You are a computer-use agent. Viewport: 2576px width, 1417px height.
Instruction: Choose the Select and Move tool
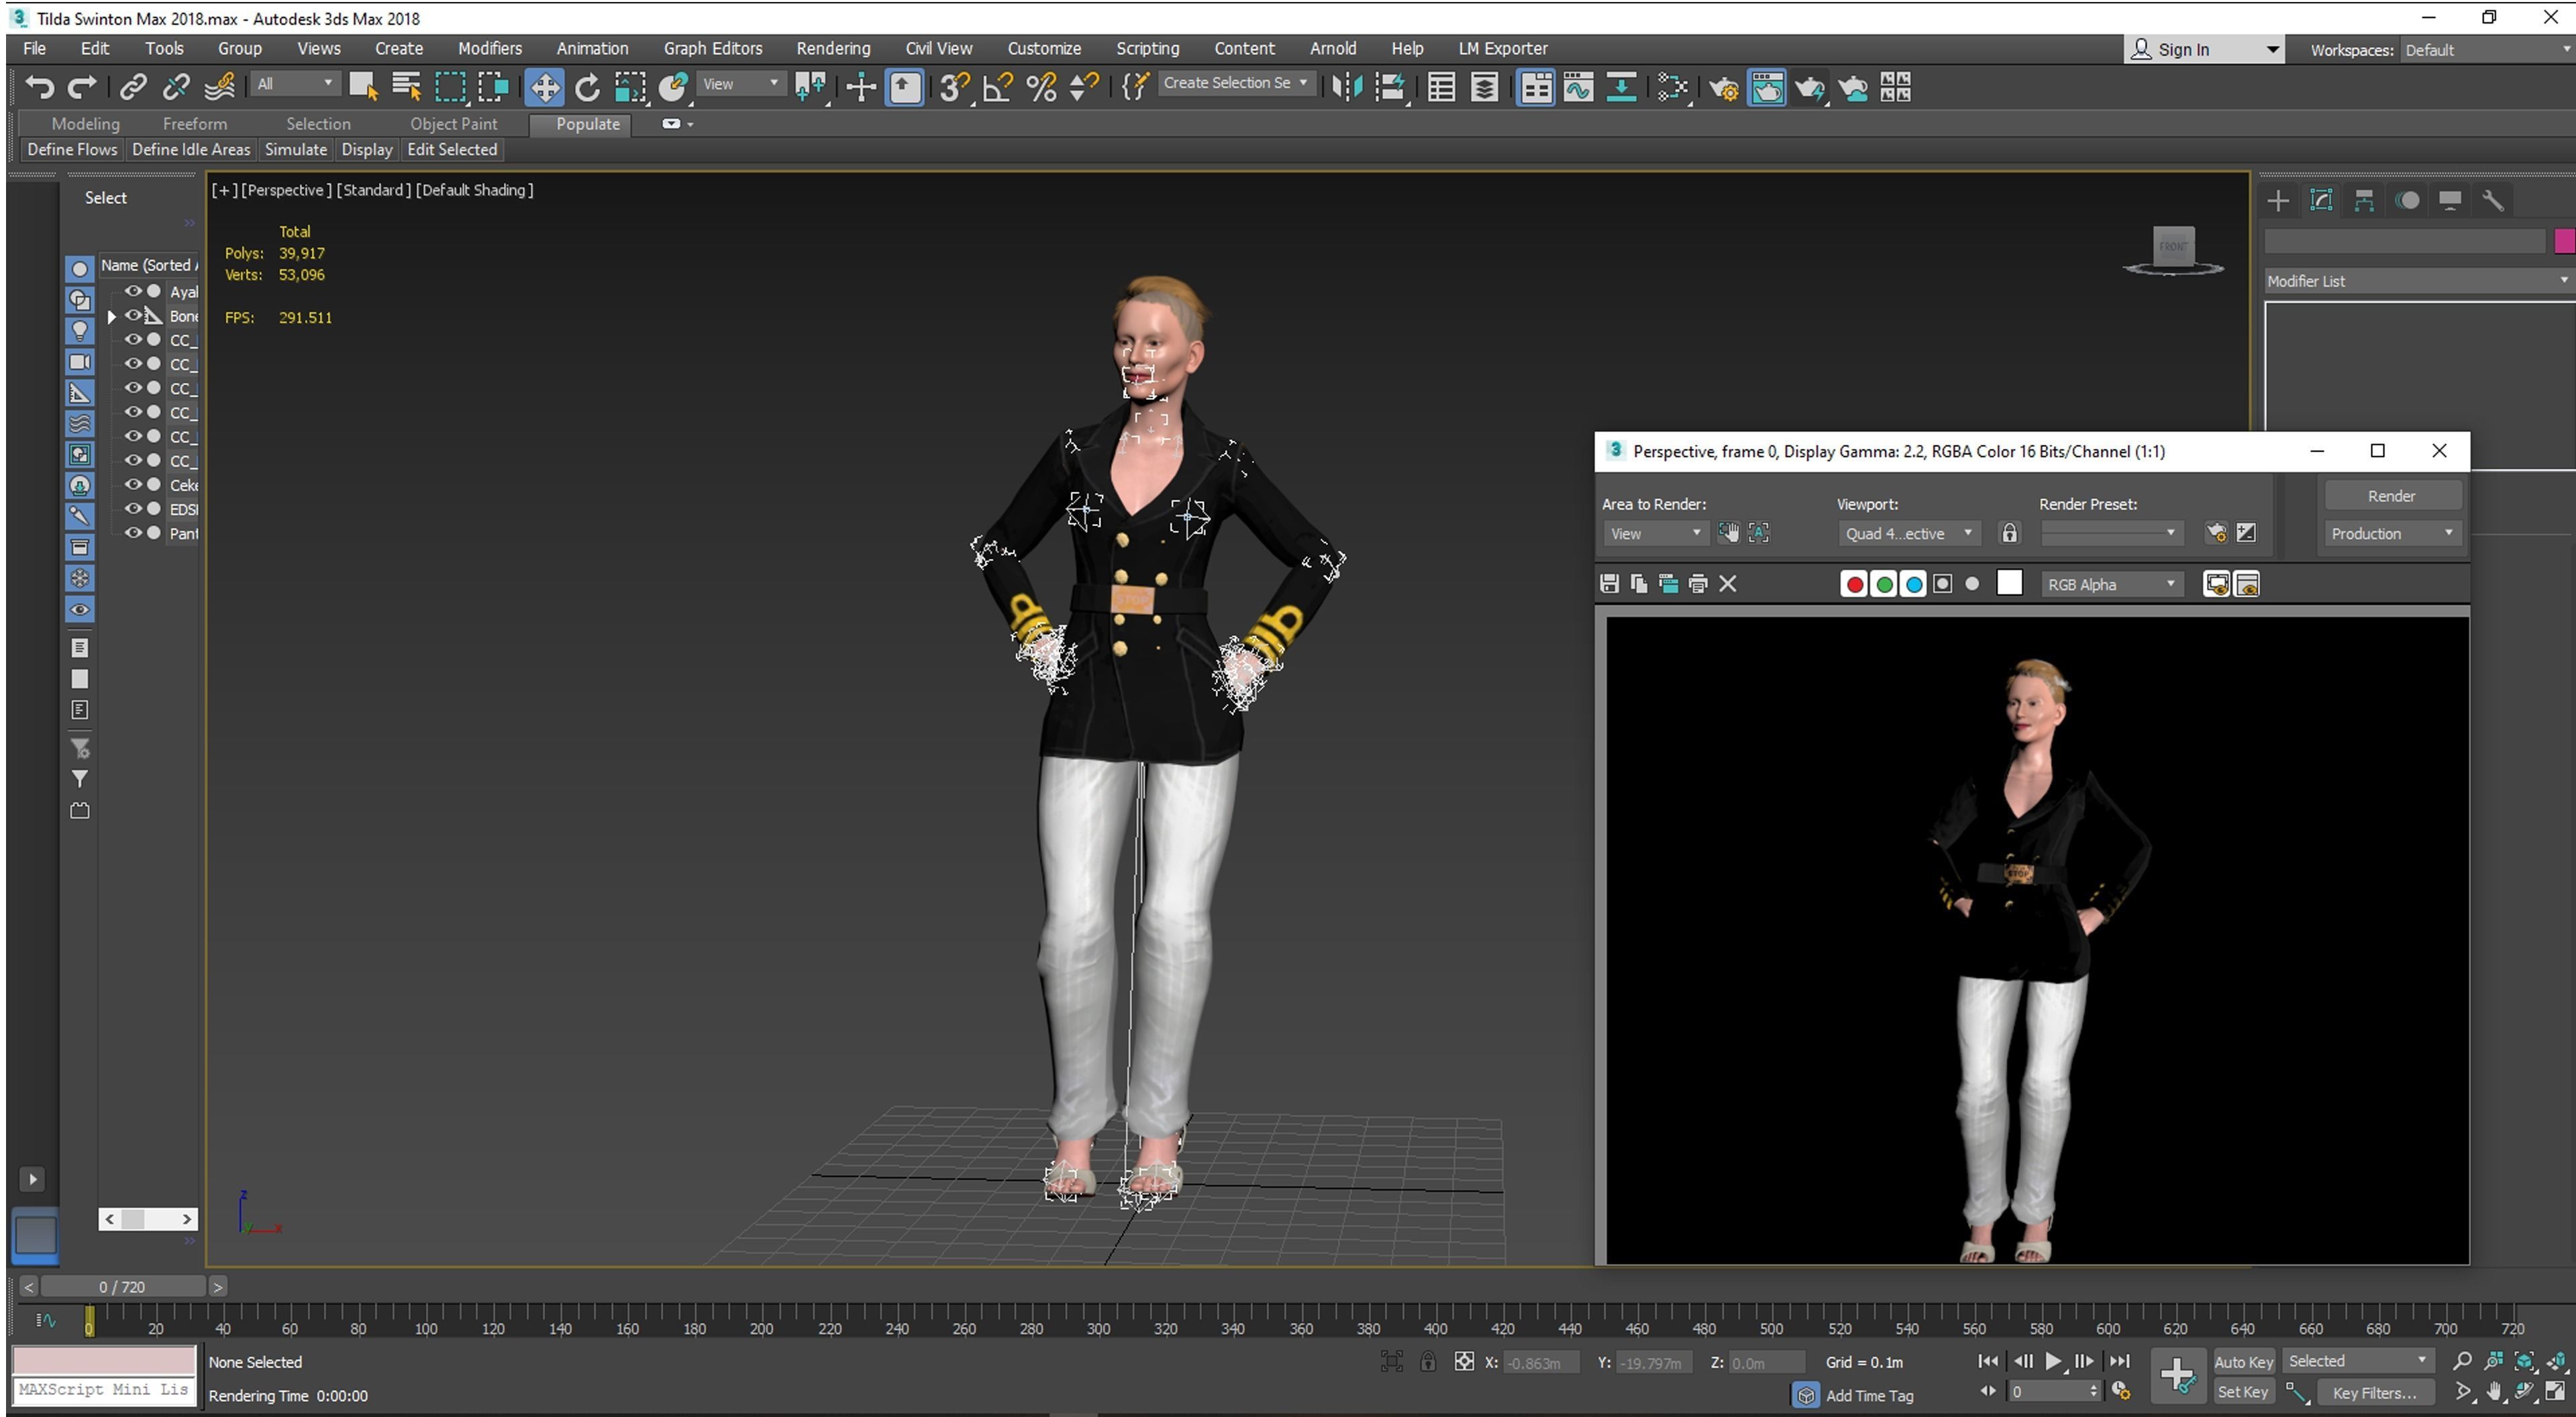point(544,87)
